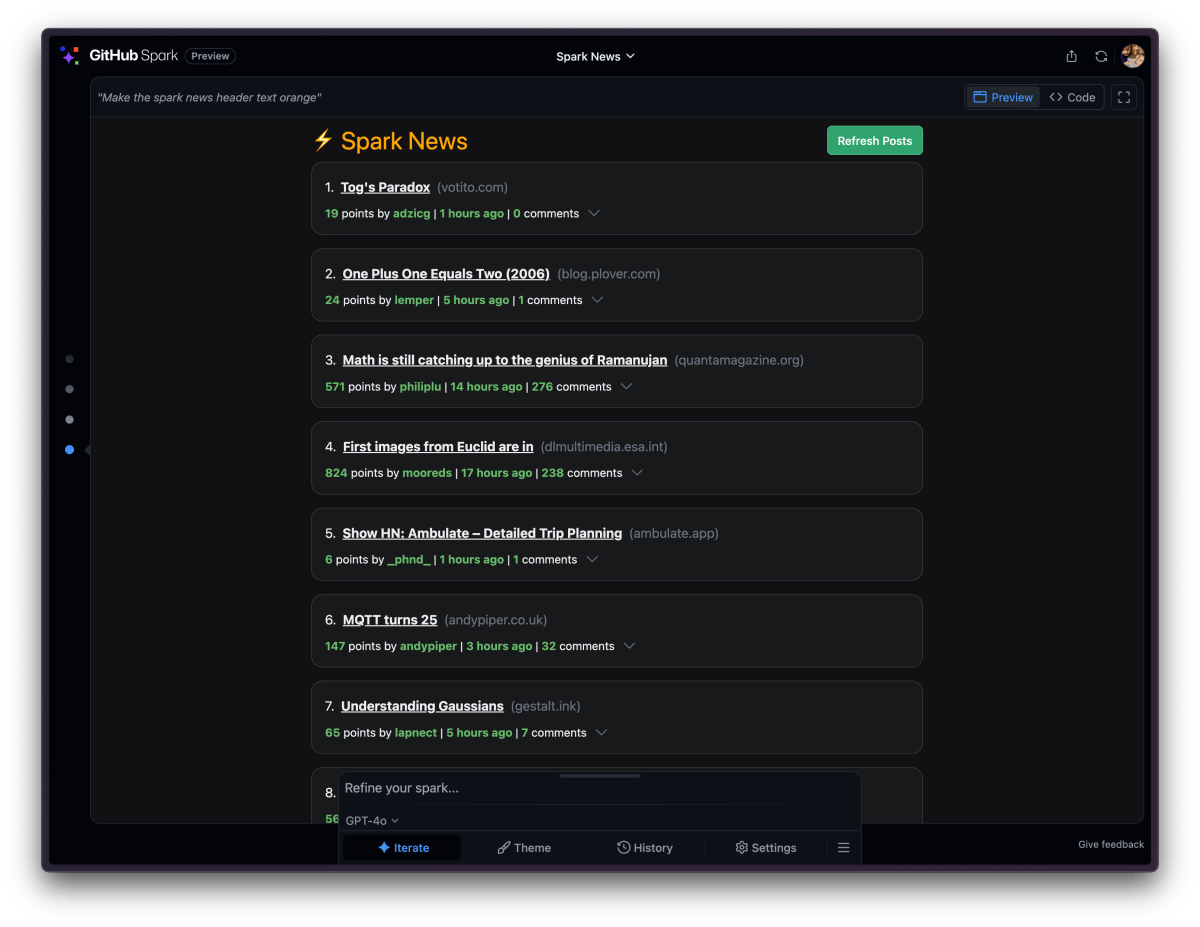Click the quantamagazine.org domain text
This screenshot has width=1200, height=927.
[739, 360]
